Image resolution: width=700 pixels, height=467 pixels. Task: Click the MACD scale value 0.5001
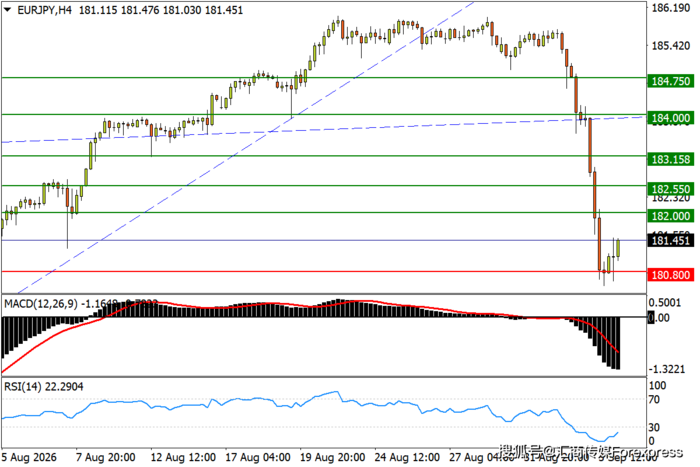pos(665,303)
